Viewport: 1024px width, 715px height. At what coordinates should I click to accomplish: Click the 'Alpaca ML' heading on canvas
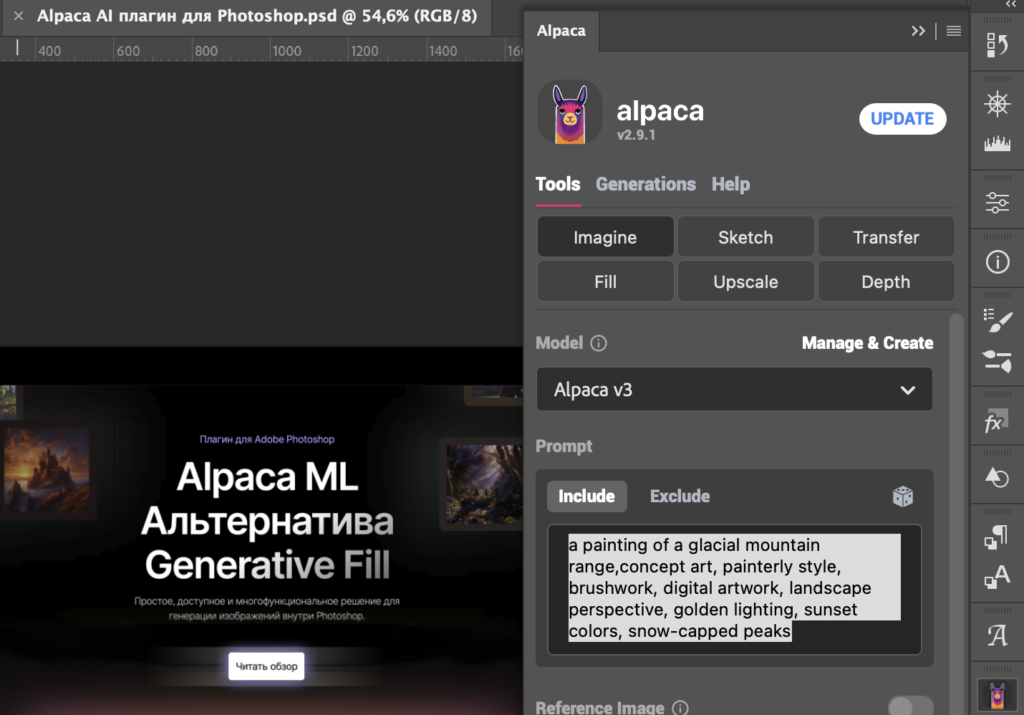tap(267, 477)
